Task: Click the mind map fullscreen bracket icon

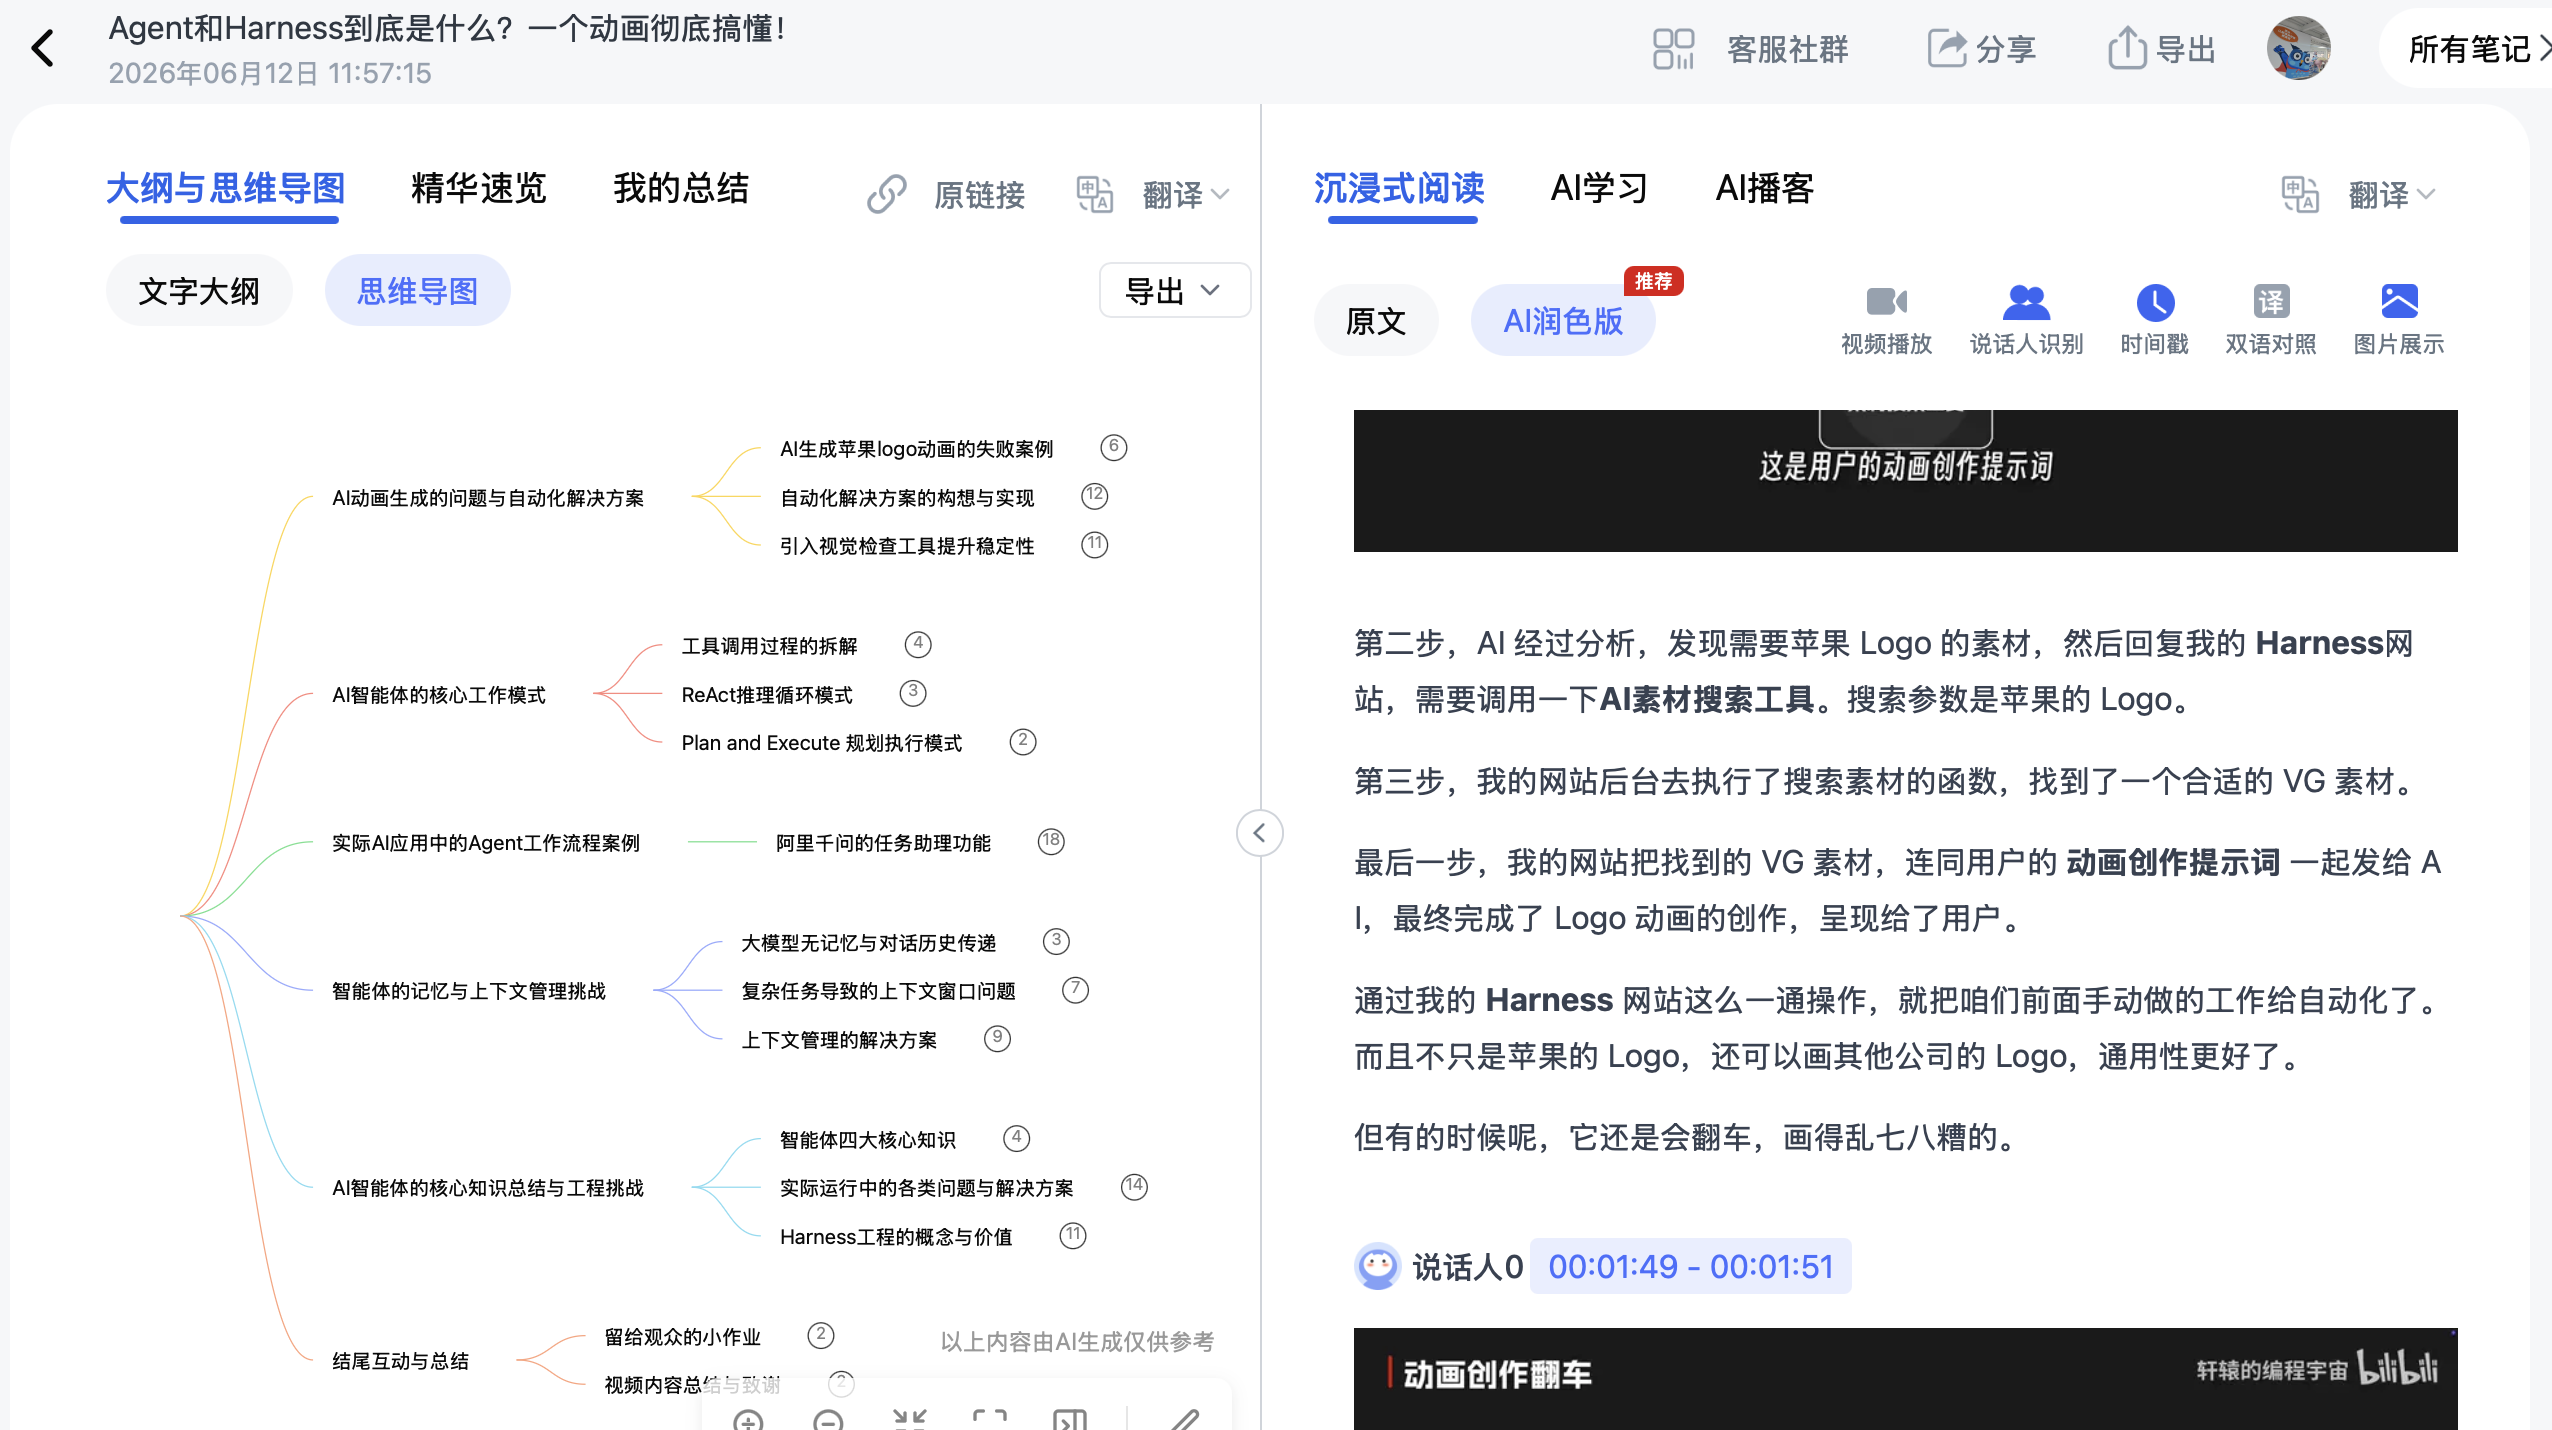Action: (x=989, y=1418)
